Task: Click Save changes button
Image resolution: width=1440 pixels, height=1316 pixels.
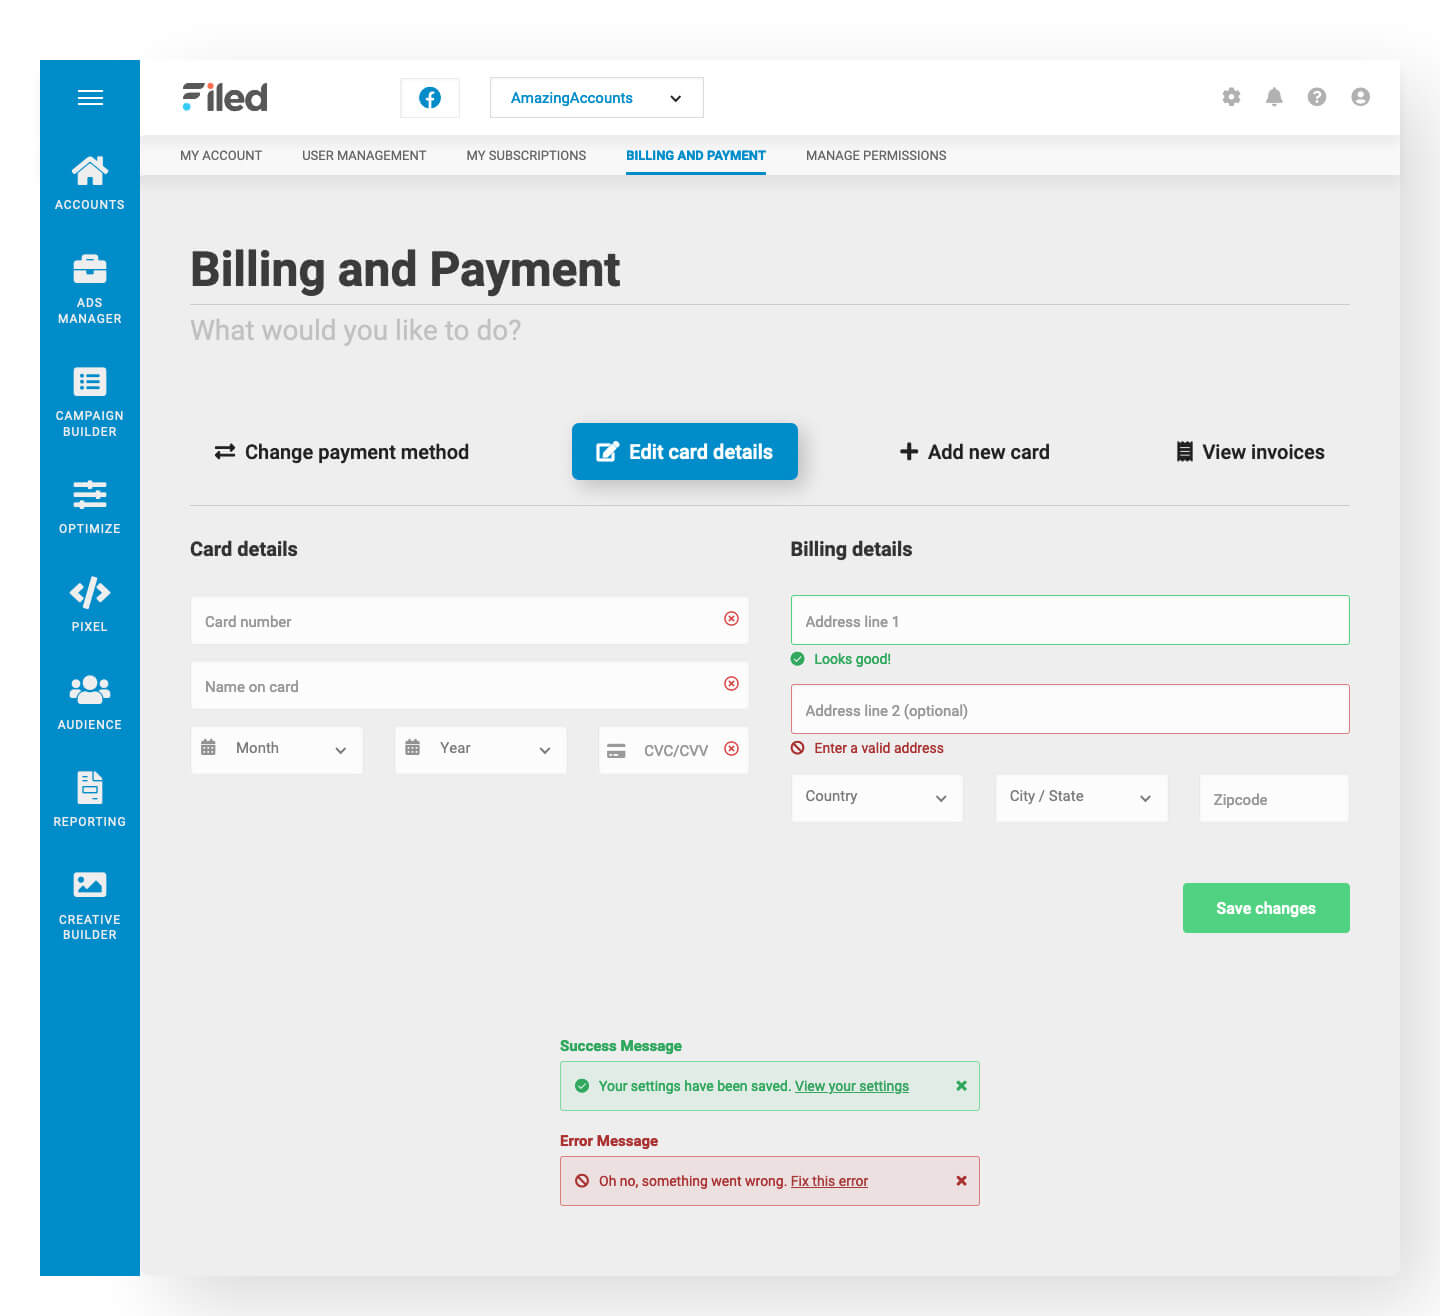Action: coord(1266,908)
